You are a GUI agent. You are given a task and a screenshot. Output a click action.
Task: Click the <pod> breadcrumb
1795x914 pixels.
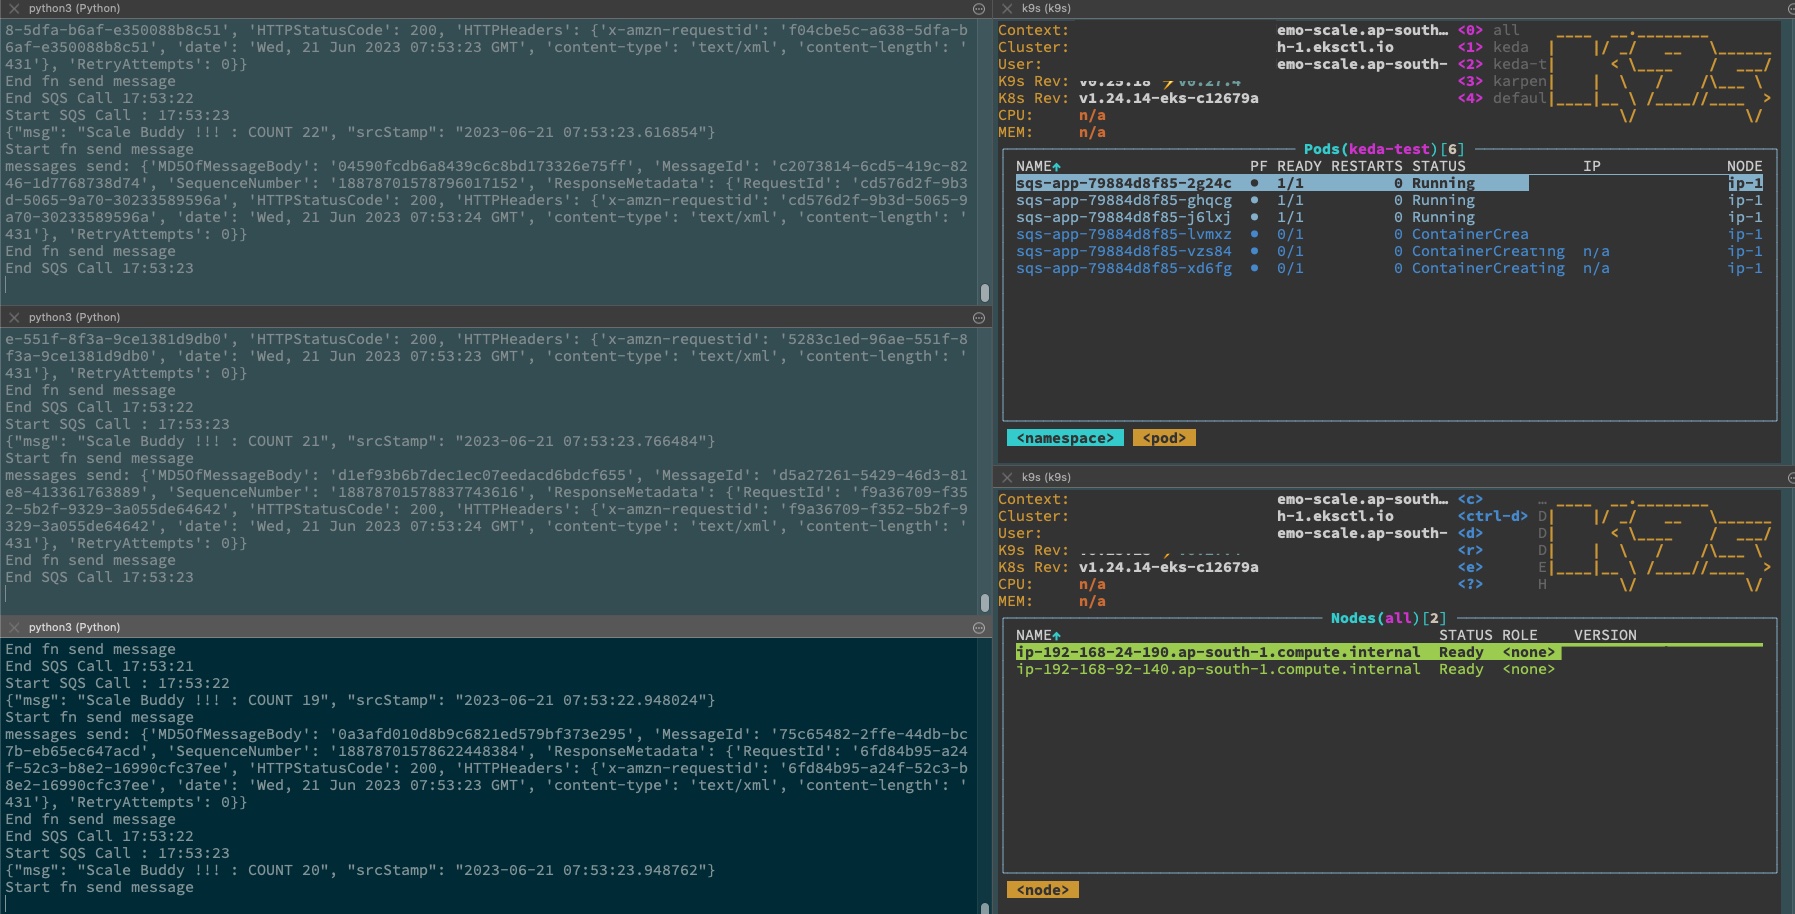1164,438
